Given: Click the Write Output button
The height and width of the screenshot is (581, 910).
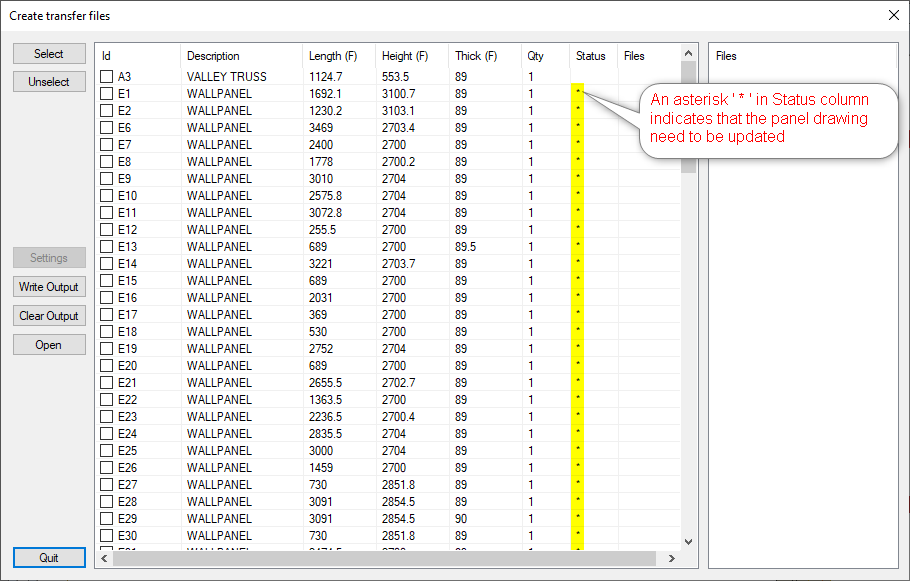Looking at the screenshot, I should point(49,287).
